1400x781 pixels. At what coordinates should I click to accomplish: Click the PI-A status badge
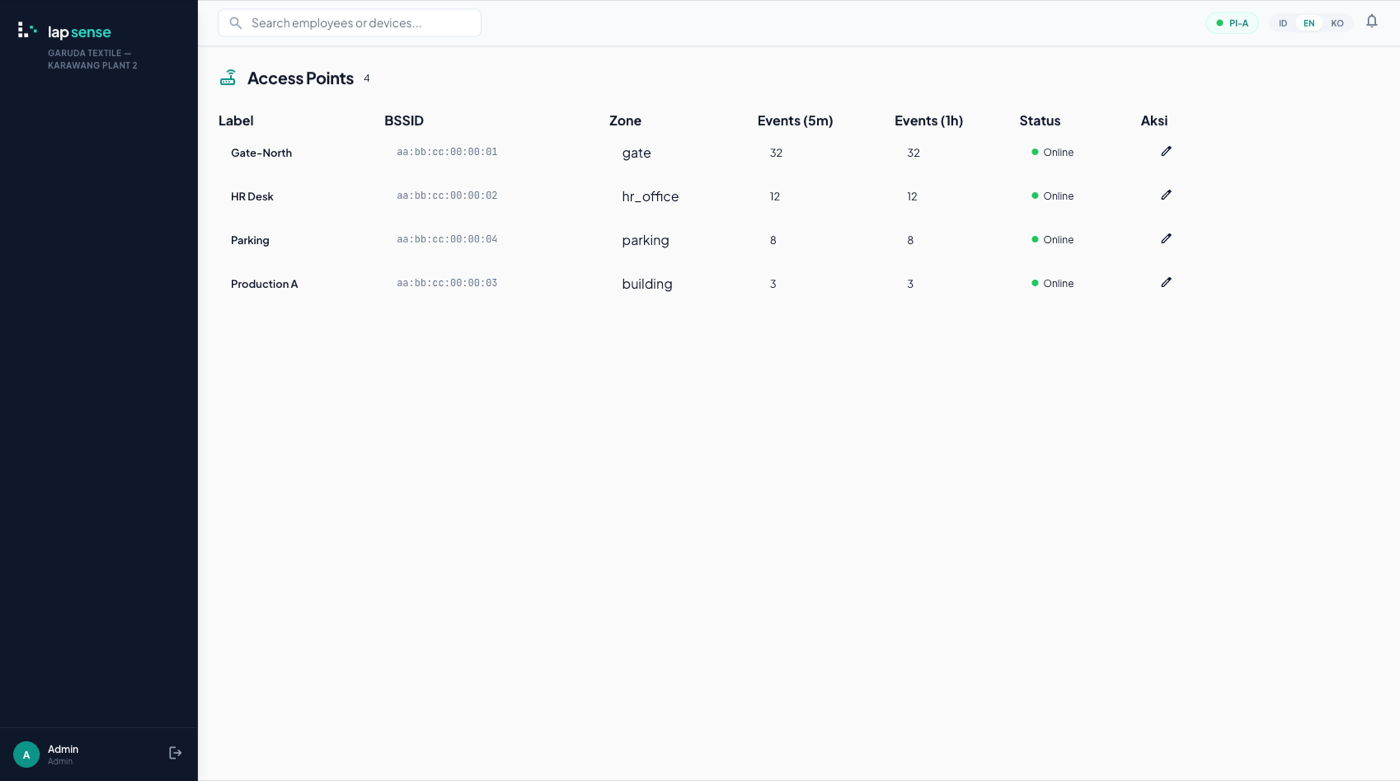pos(1232,23)
